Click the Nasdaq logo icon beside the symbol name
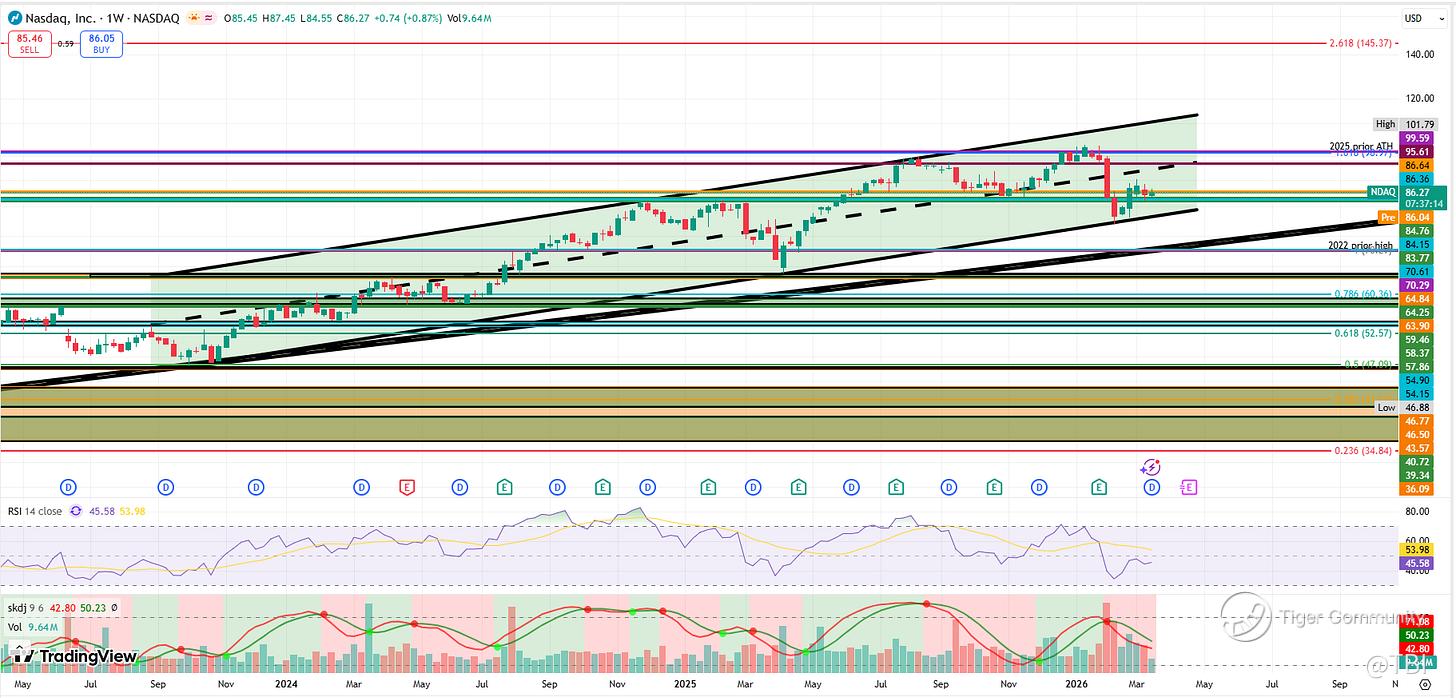The image size is (1456, 698). pyautogui.click(x=16, y=18)
